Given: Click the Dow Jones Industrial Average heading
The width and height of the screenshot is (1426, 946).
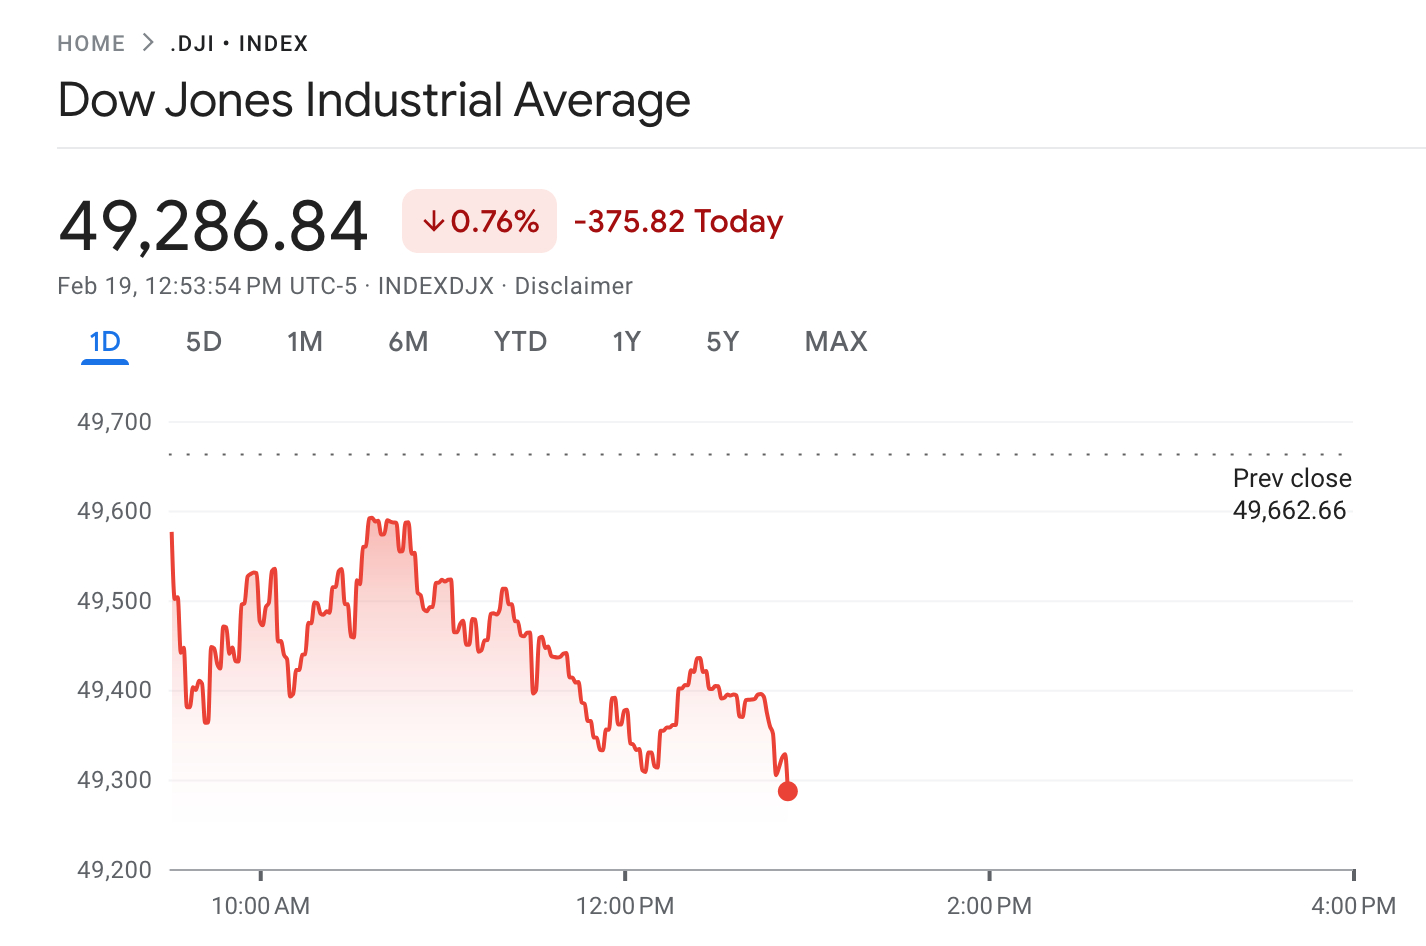Looking at the screenshot, I should pos(374,100).
